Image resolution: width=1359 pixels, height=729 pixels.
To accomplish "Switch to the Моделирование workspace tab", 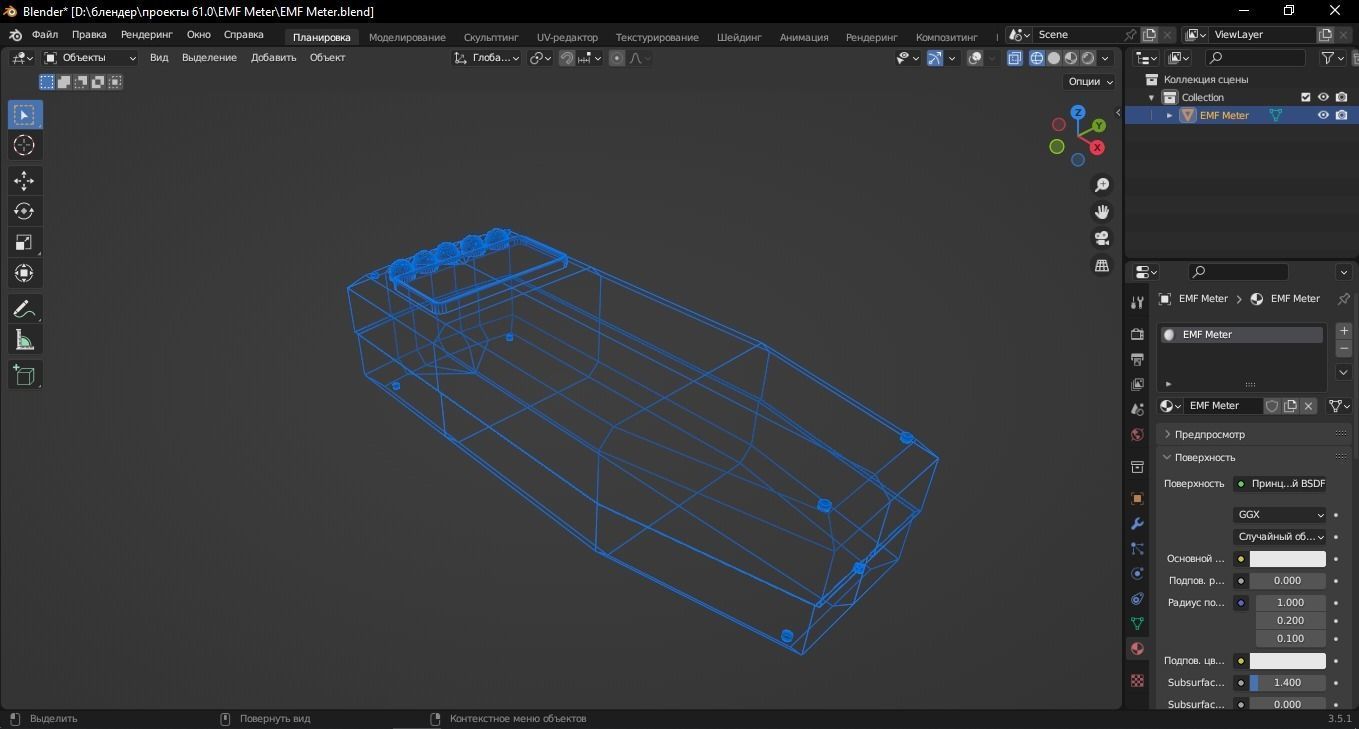I will point(407,37).
